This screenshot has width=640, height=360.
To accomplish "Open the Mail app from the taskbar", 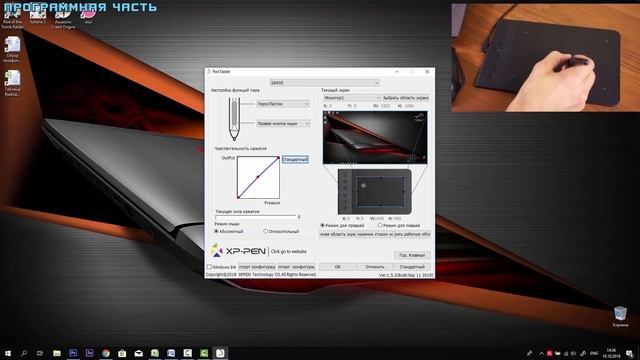I will pos(138,353).
